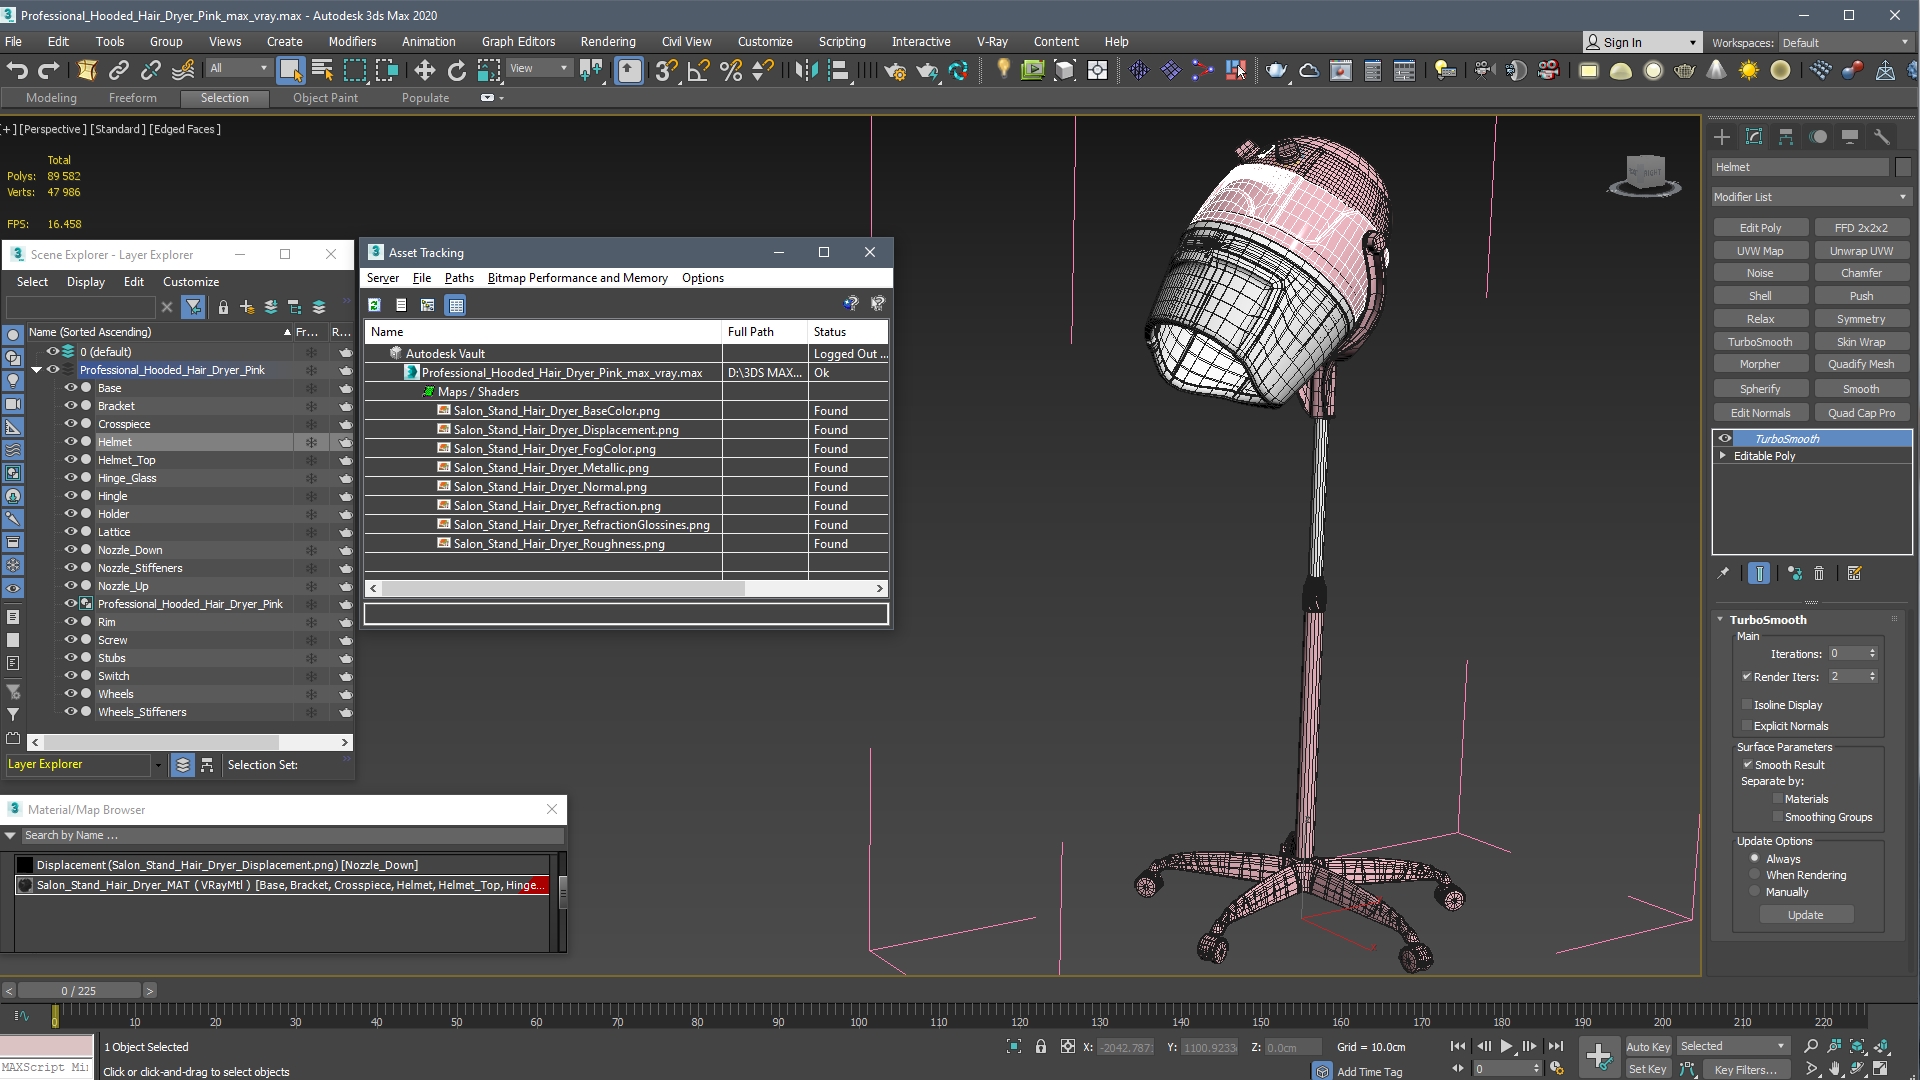Click the Redo arrow icon

pos(48,70)
